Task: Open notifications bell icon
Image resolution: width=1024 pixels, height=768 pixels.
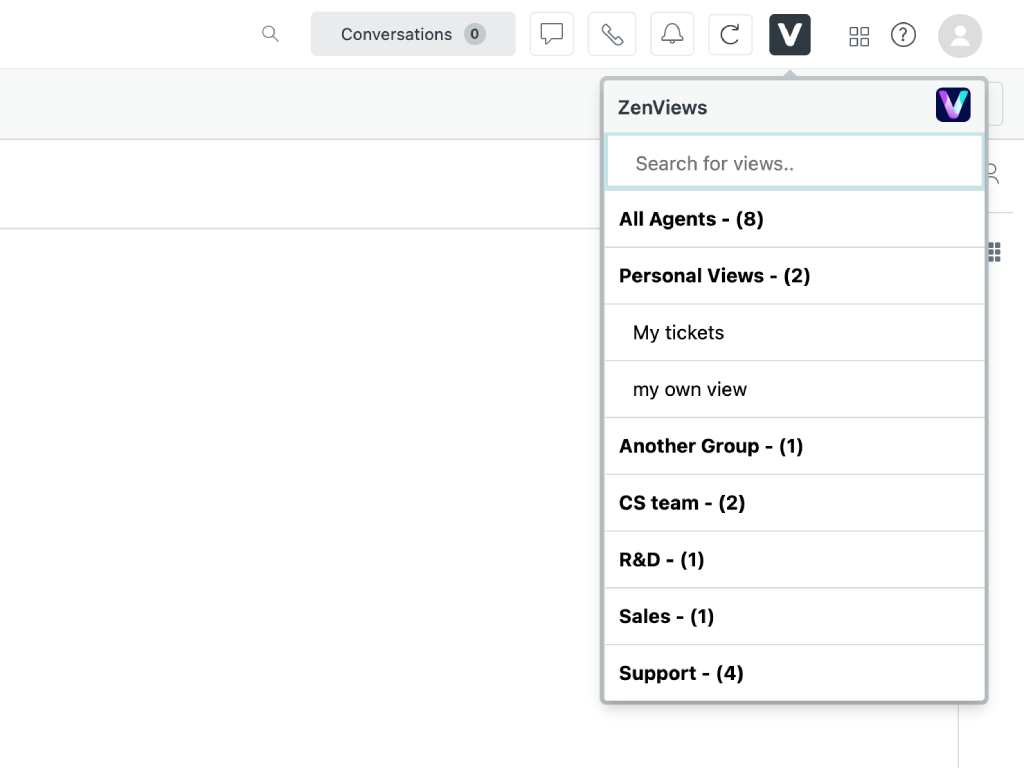Action: [672, 34]
